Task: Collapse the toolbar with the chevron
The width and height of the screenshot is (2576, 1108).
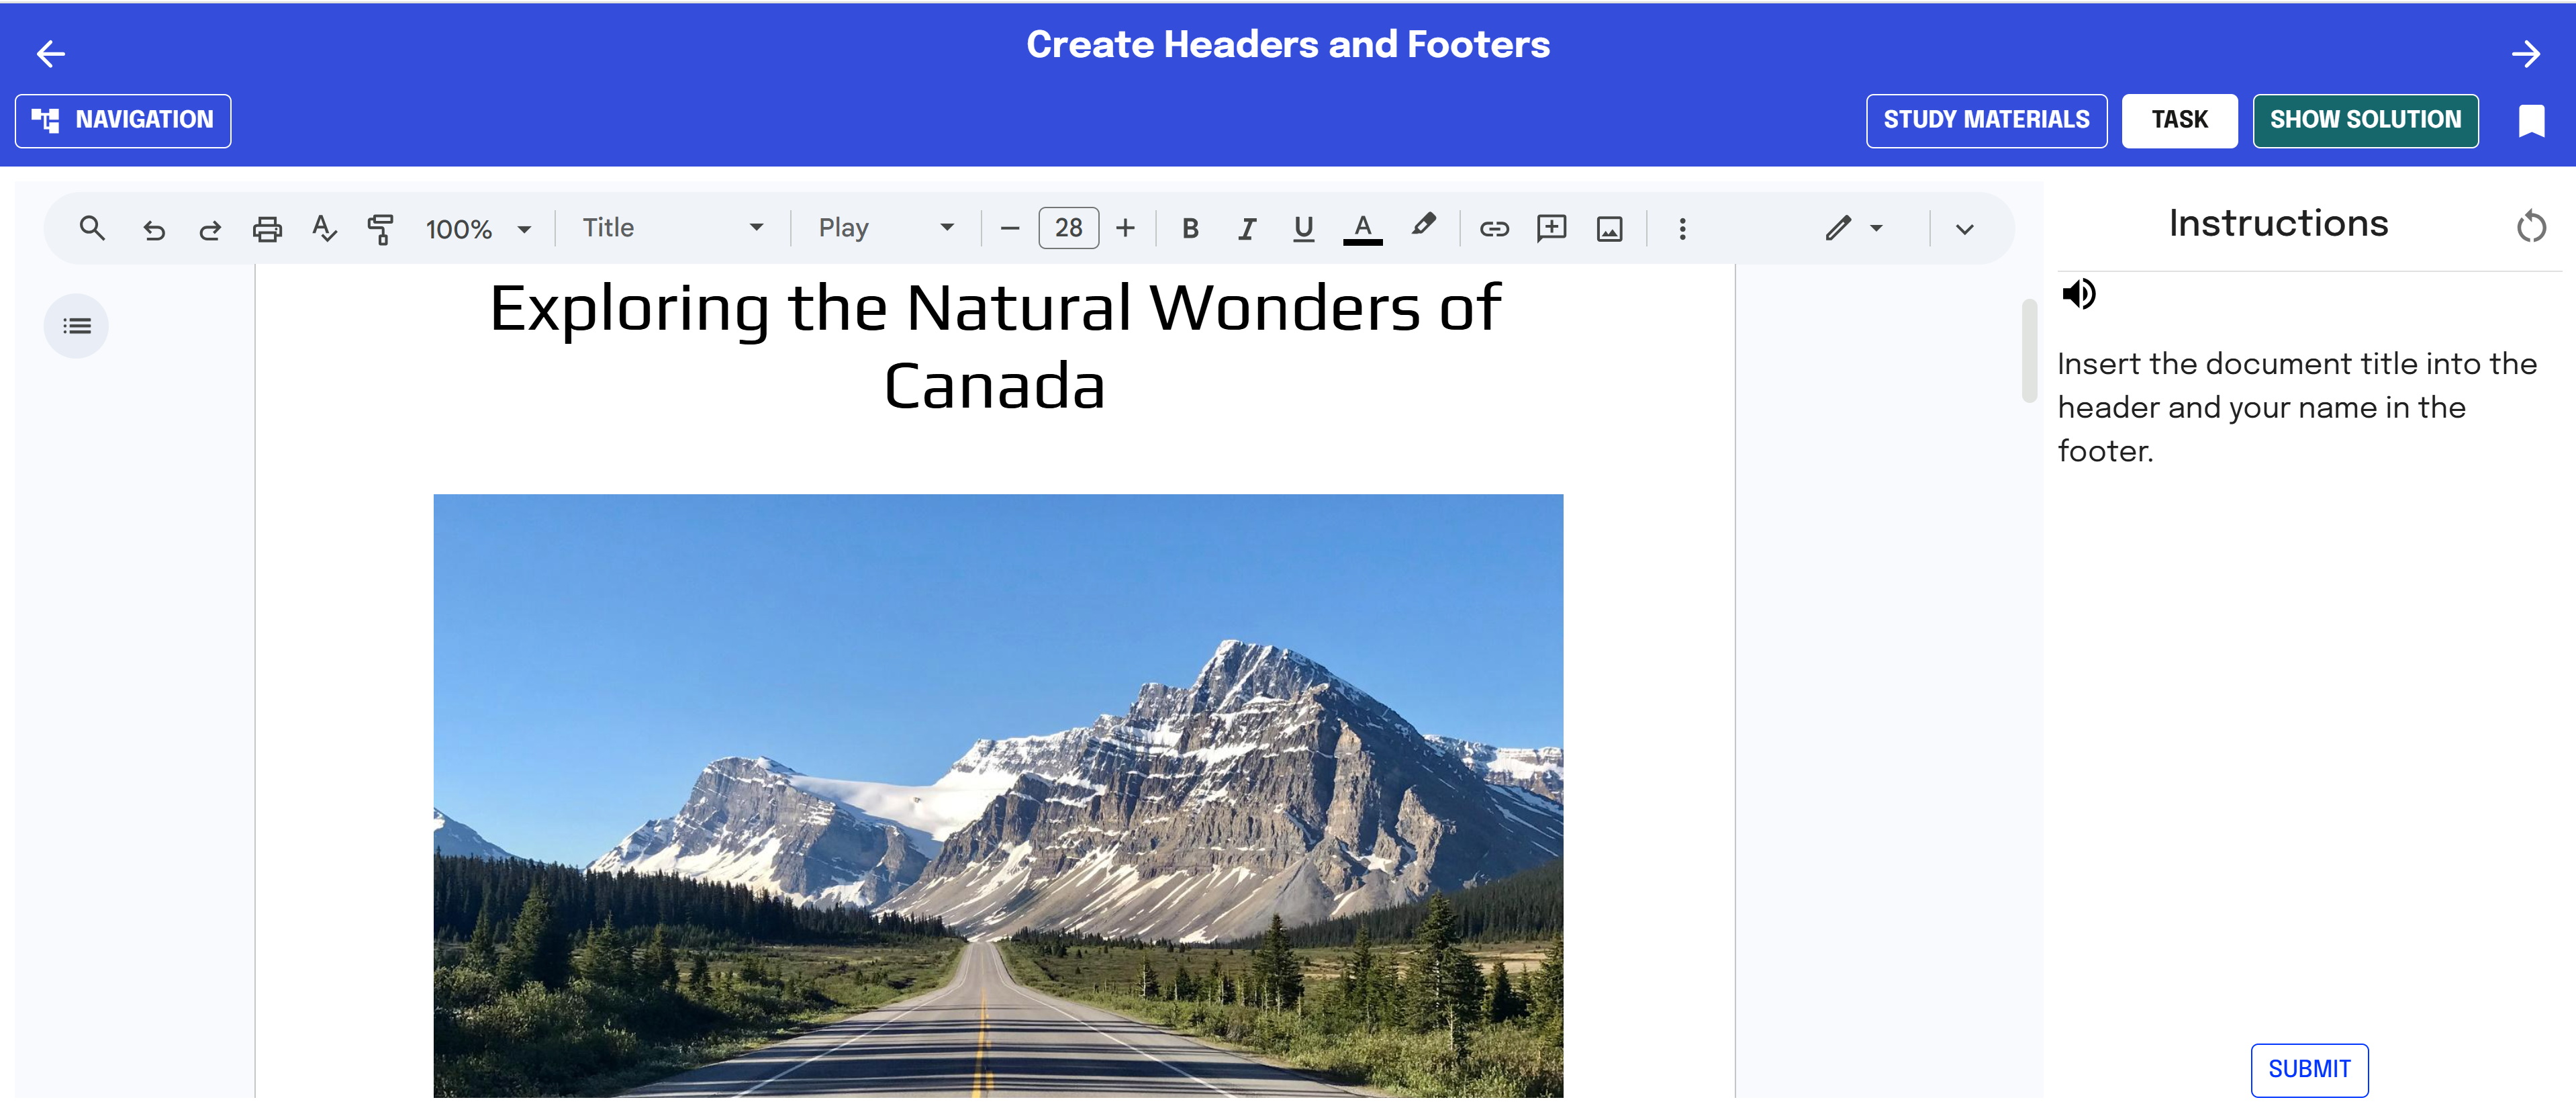Action: coord(1964,230)
